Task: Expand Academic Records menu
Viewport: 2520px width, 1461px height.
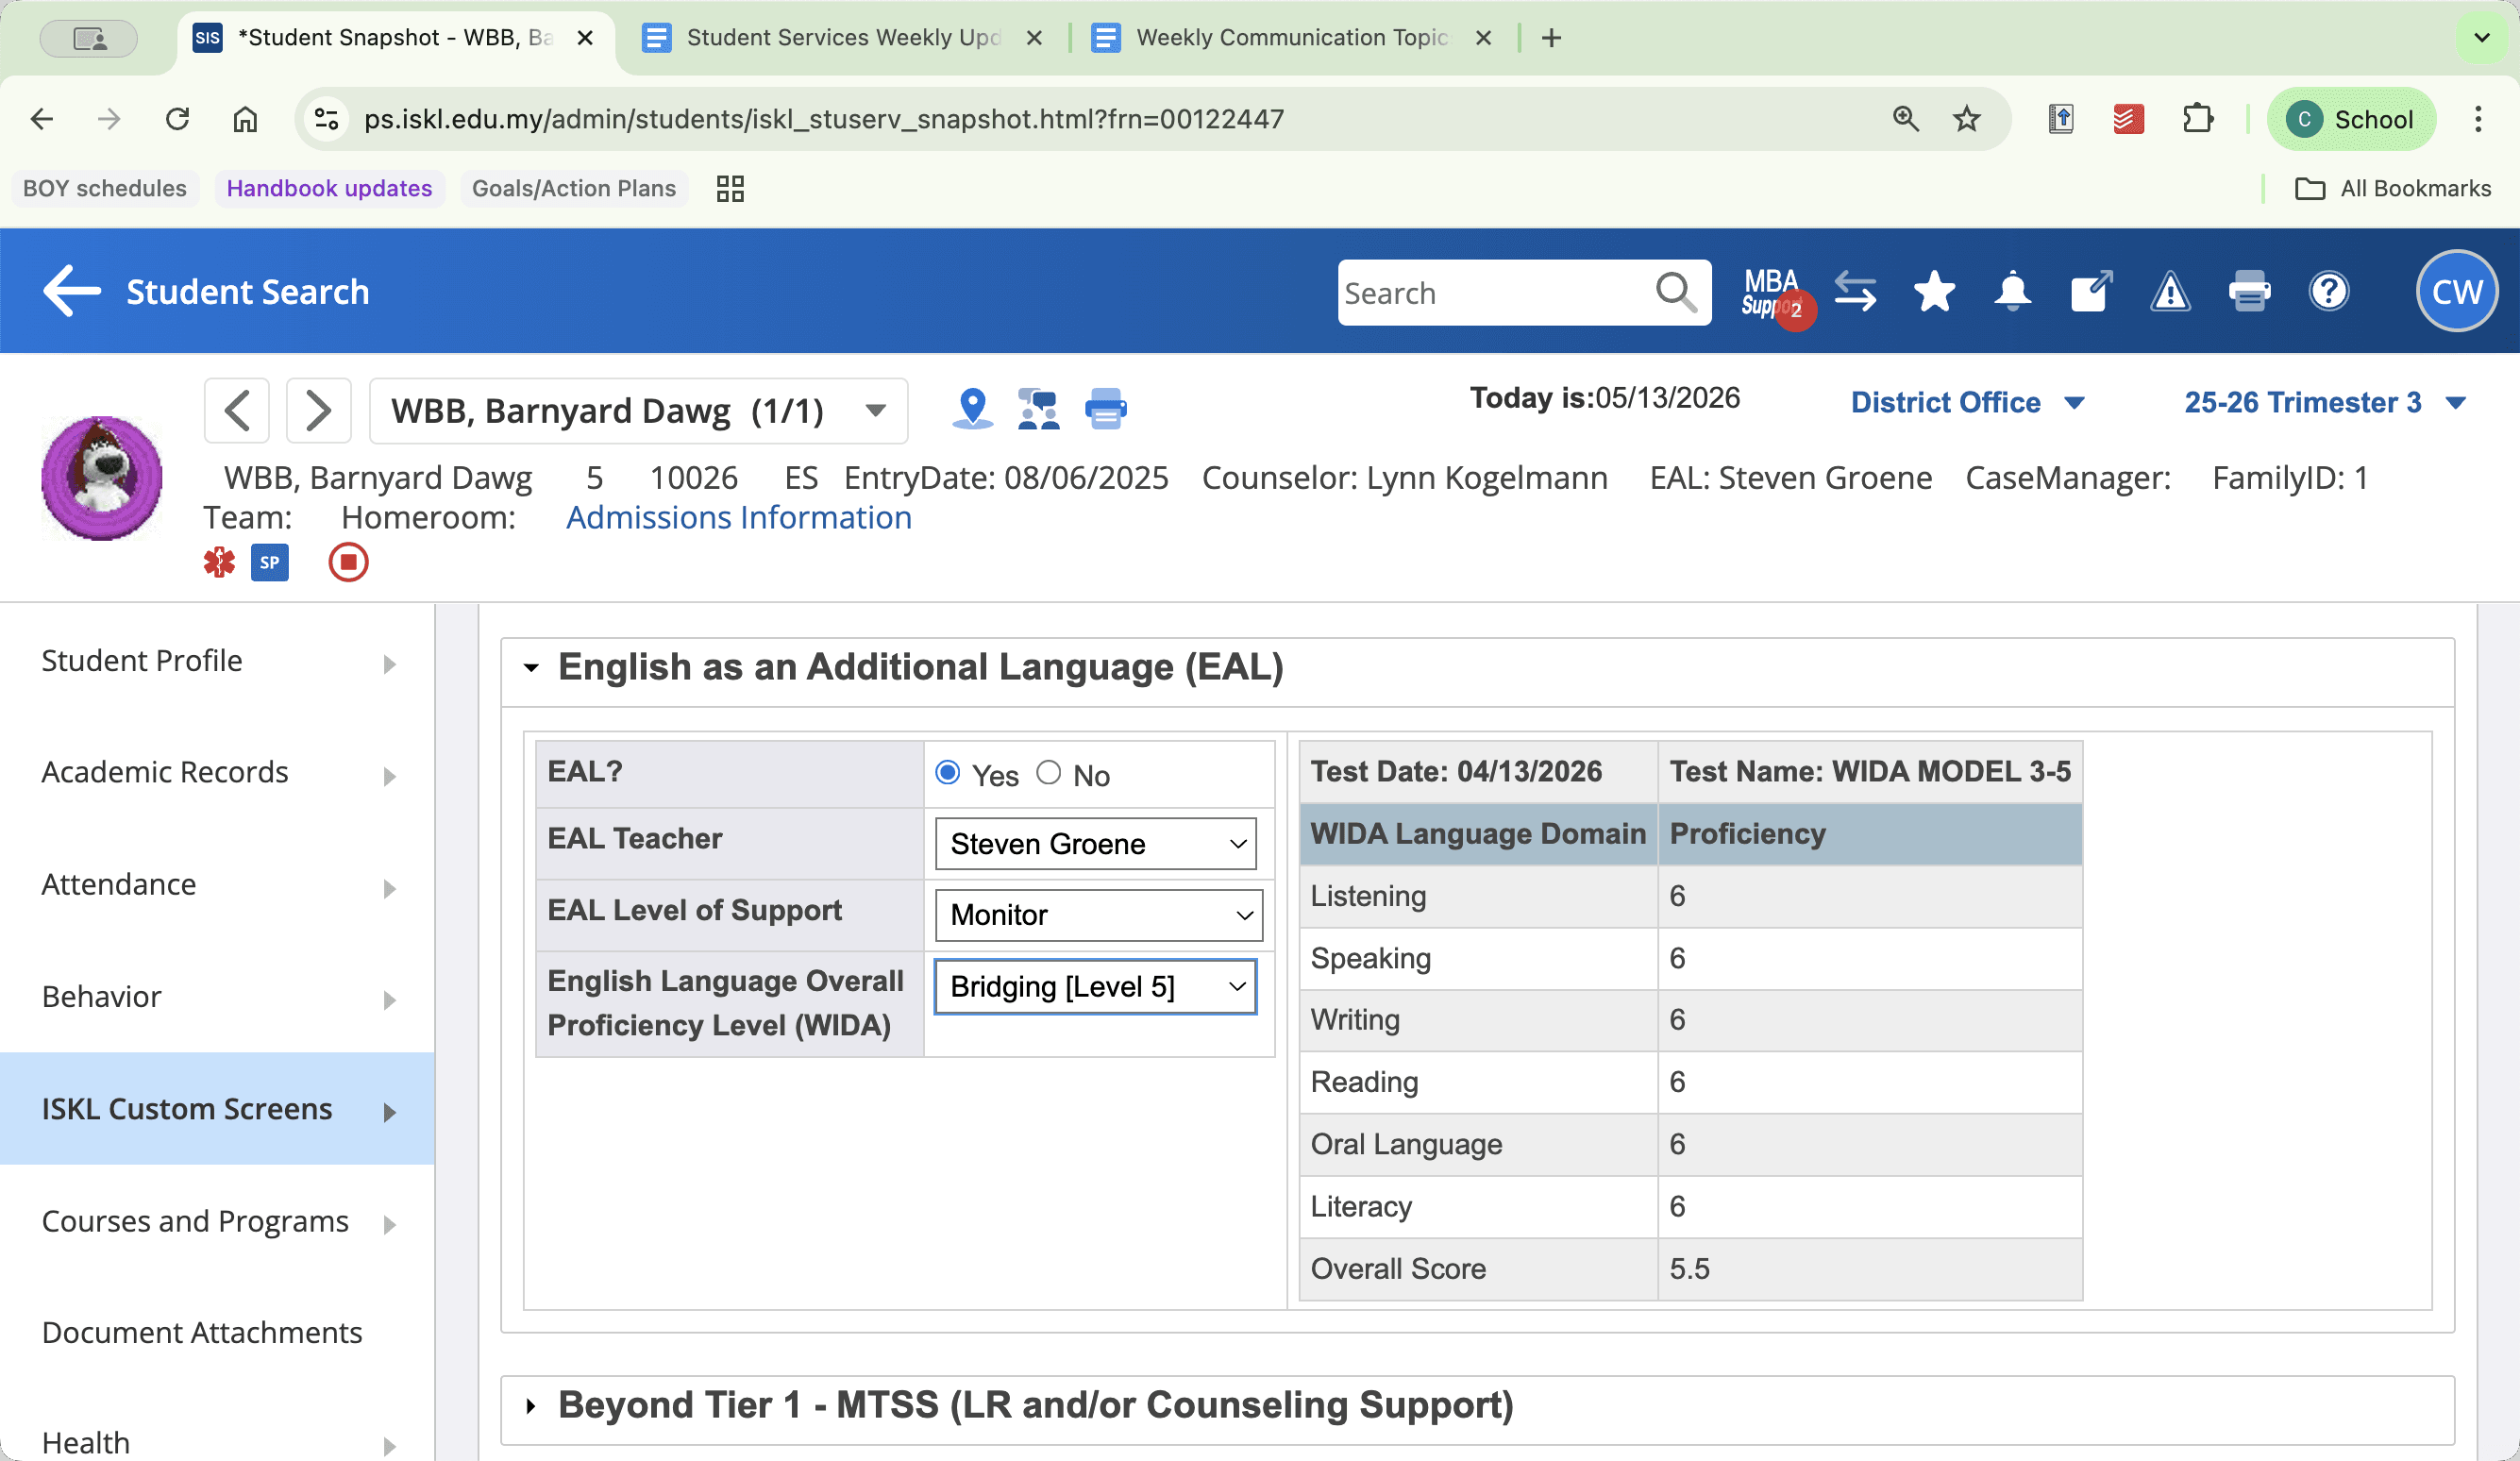Action: click(x=217, y=773)
